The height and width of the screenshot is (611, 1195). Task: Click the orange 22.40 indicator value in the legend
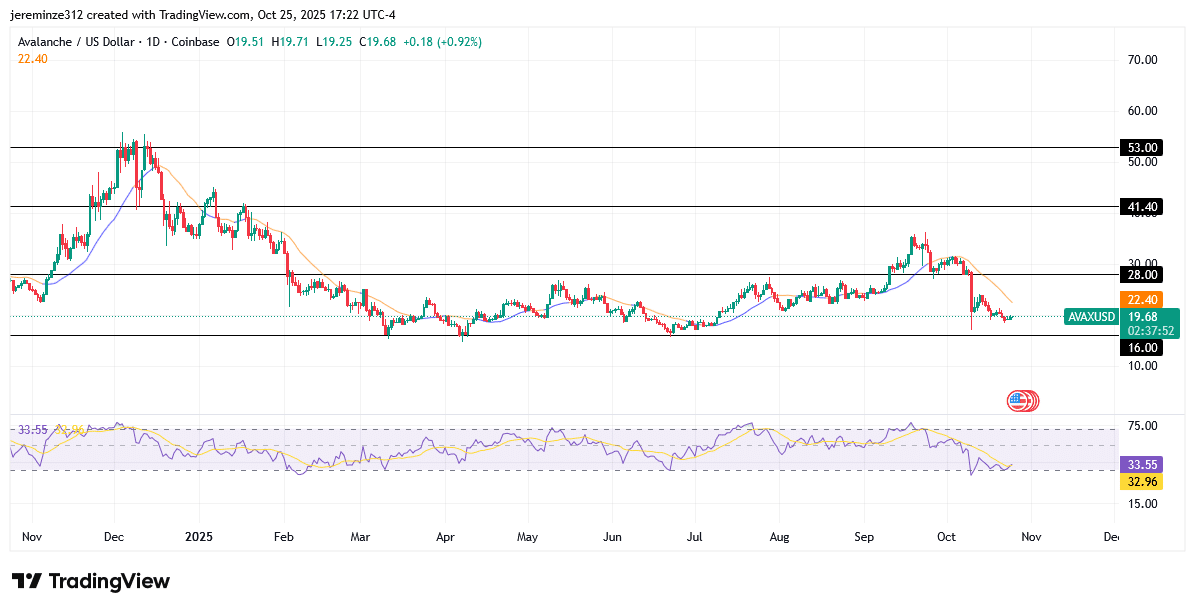(33, 59)
